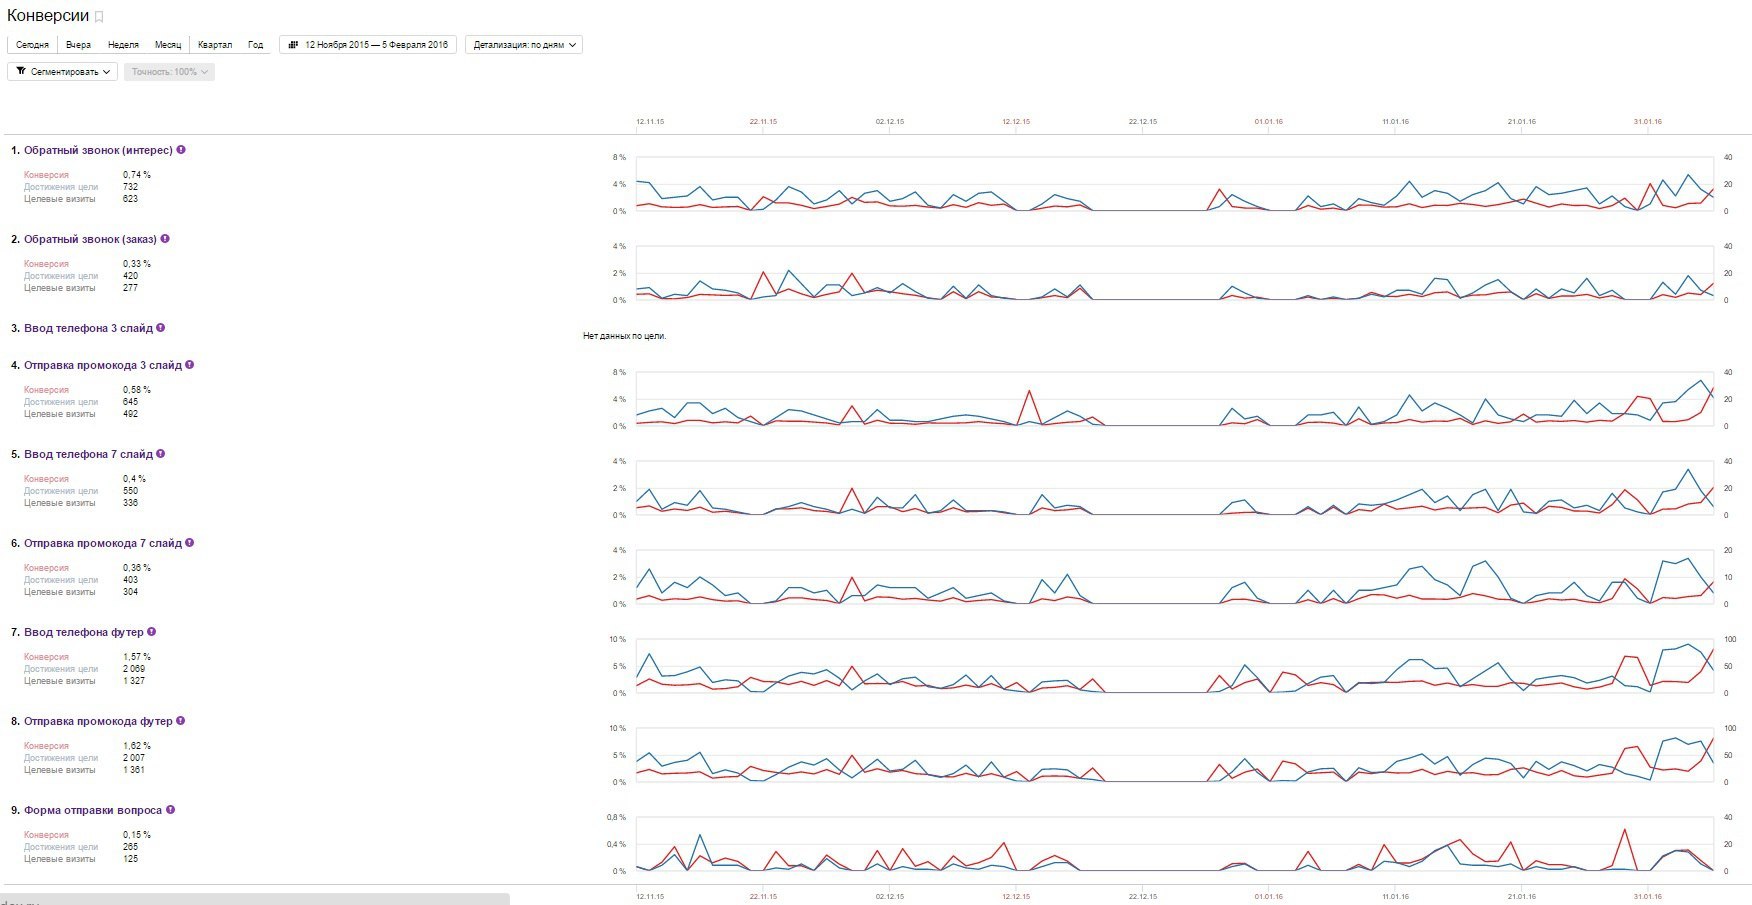Click help icon next to Обратный звонок (заказ)

pyautogui.click(x=165, y=239)
